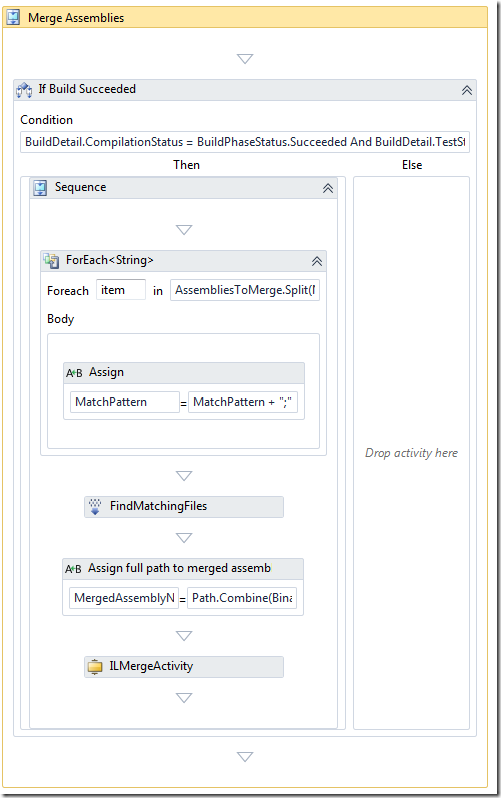Edit the Condition expression field
Image resolution: width=501 pixels, height=798 pixels.
pos(245,142)
